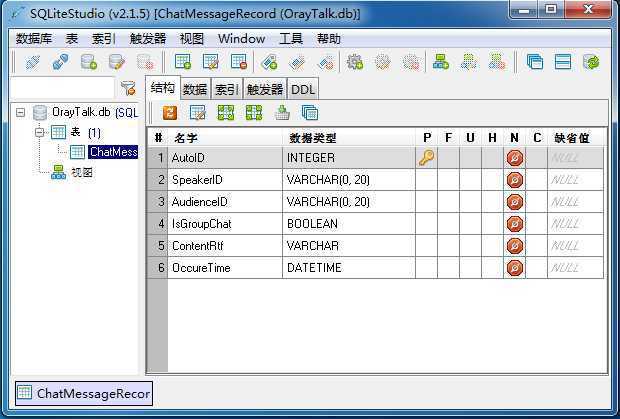Click the DATETIME data type cell
Viewport: 620px width, 419px height.
349,268
